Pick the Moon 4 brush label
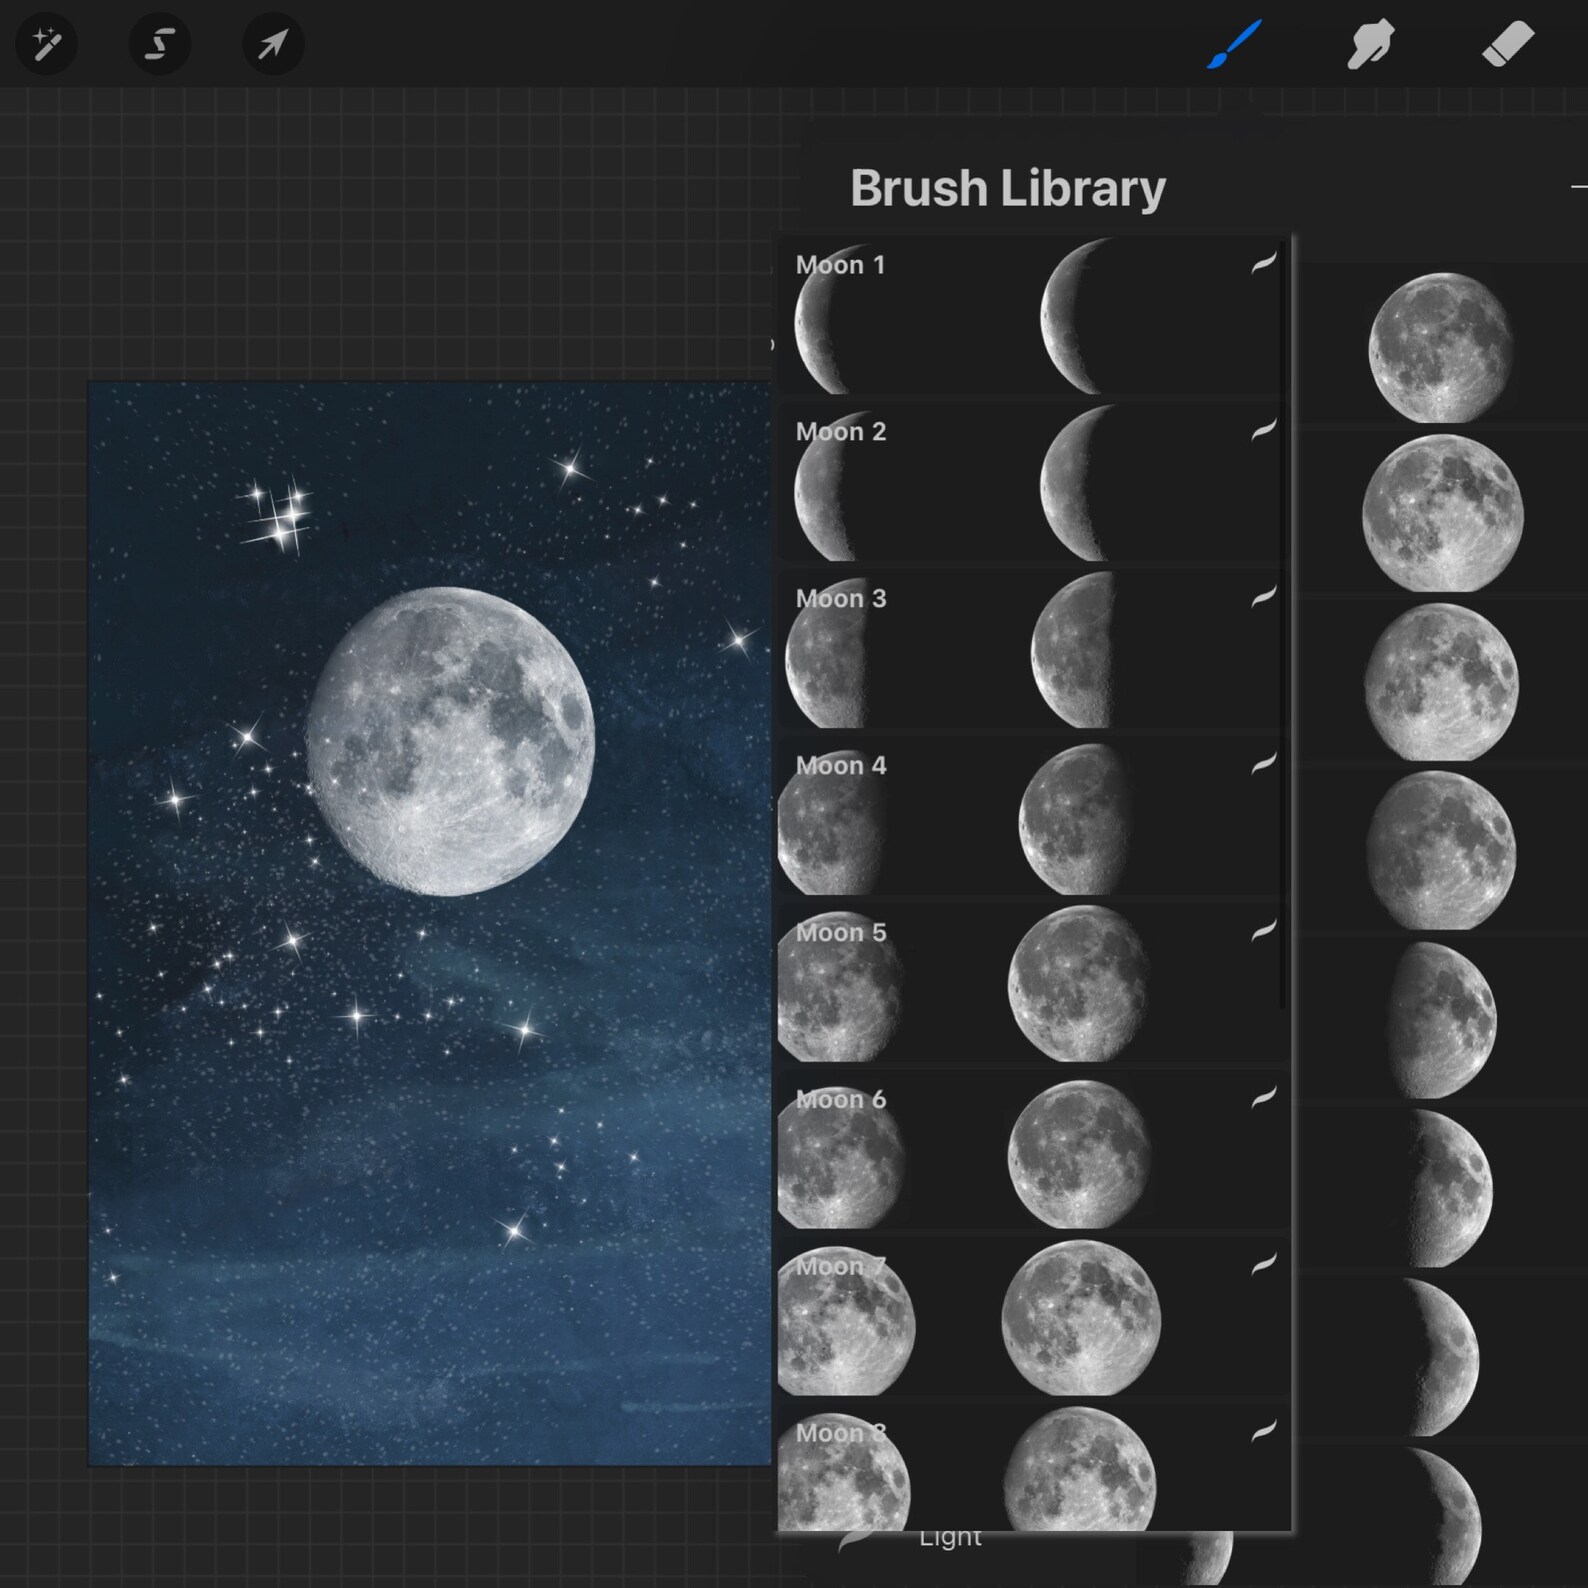The height and width of the screenshot is (1588, 1588). [x=841, y=766]
